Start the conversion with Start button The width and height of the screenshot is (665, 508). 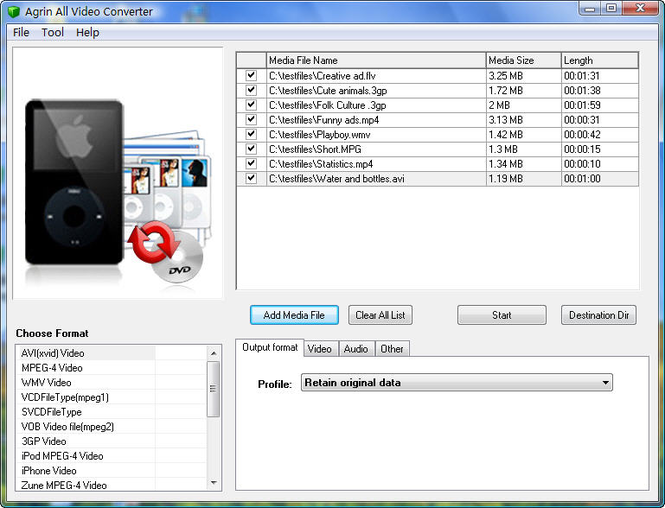pyautogui.click(x=502, y=315)
